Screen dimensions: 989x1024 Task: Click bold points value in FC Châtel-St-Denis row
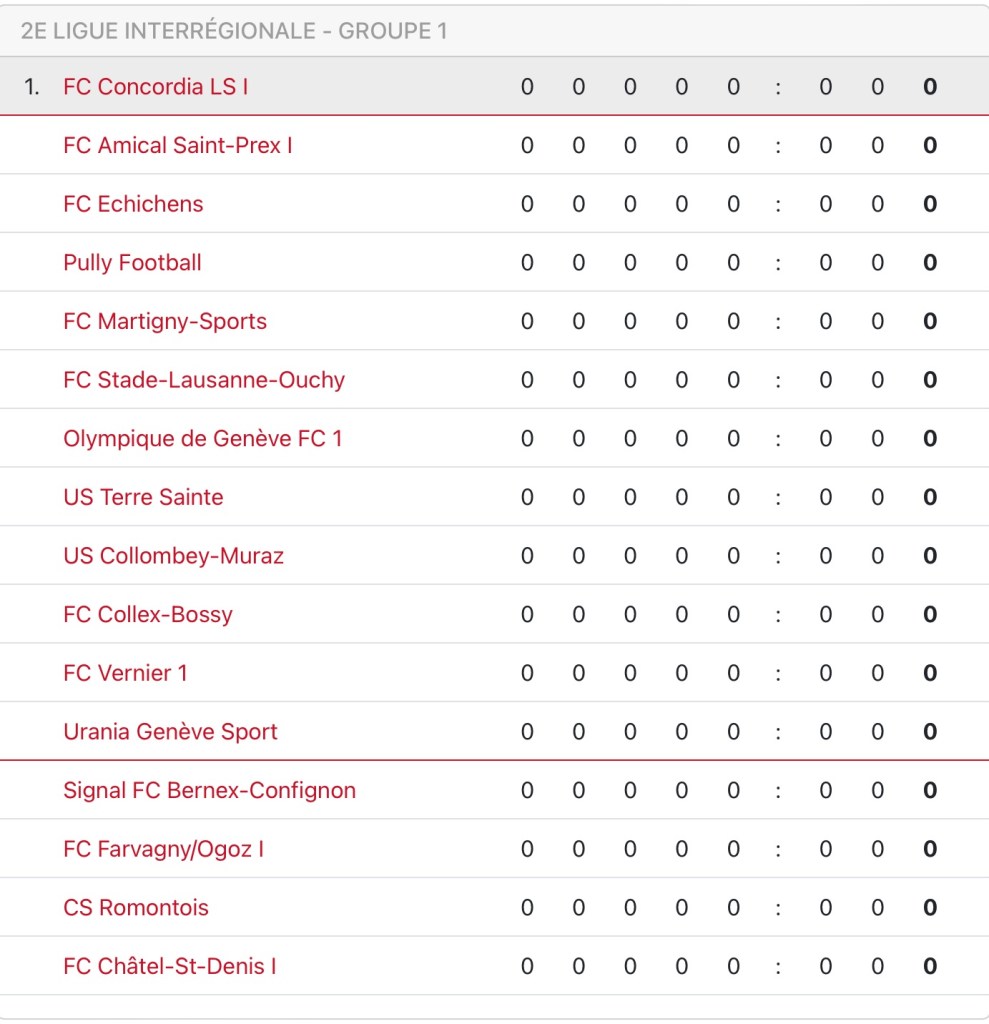(930, 967)
